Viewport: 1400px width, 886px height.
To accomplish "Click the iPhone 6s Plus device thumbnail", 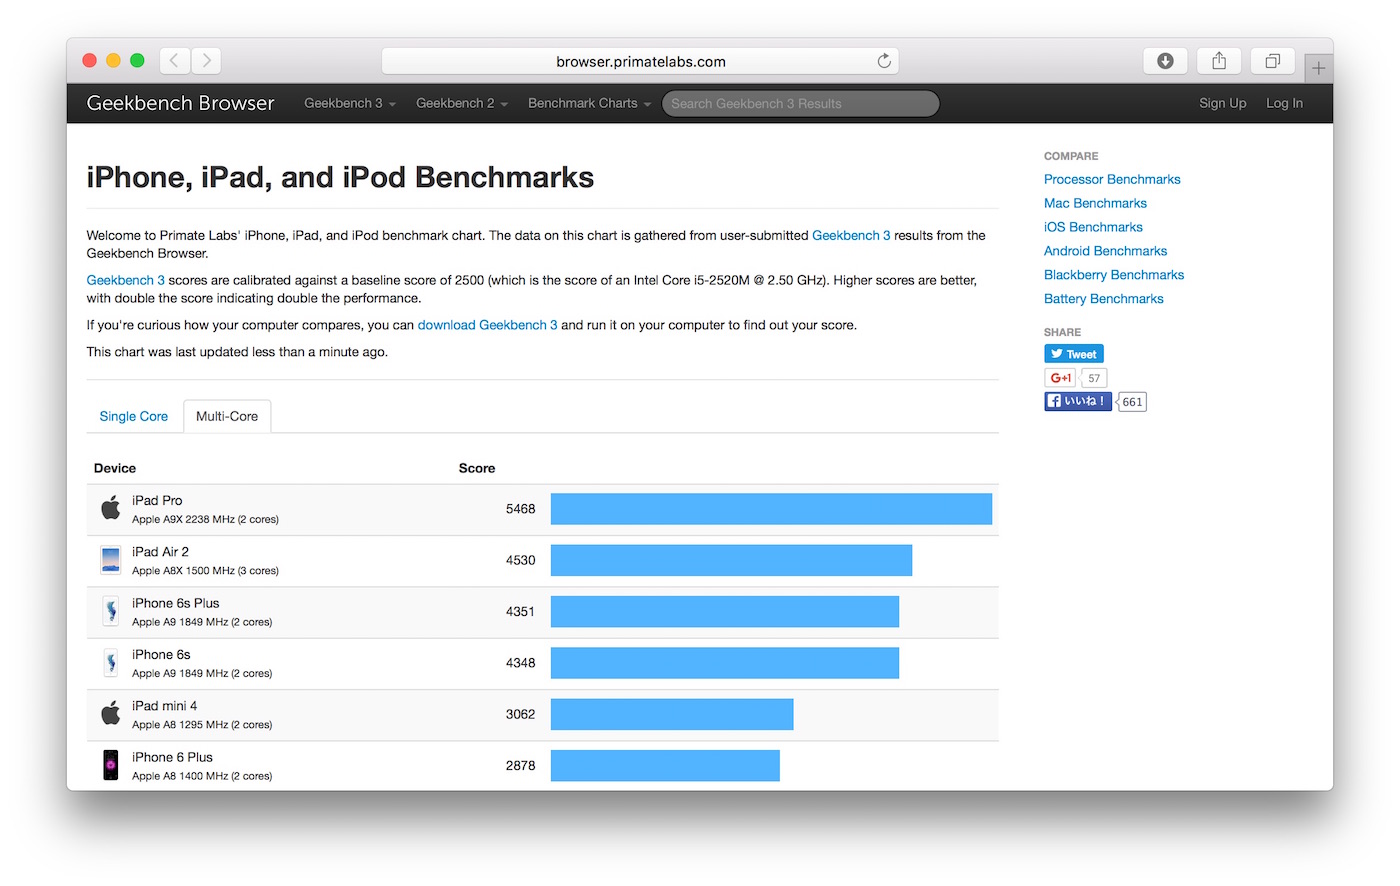I will (111, 611).
